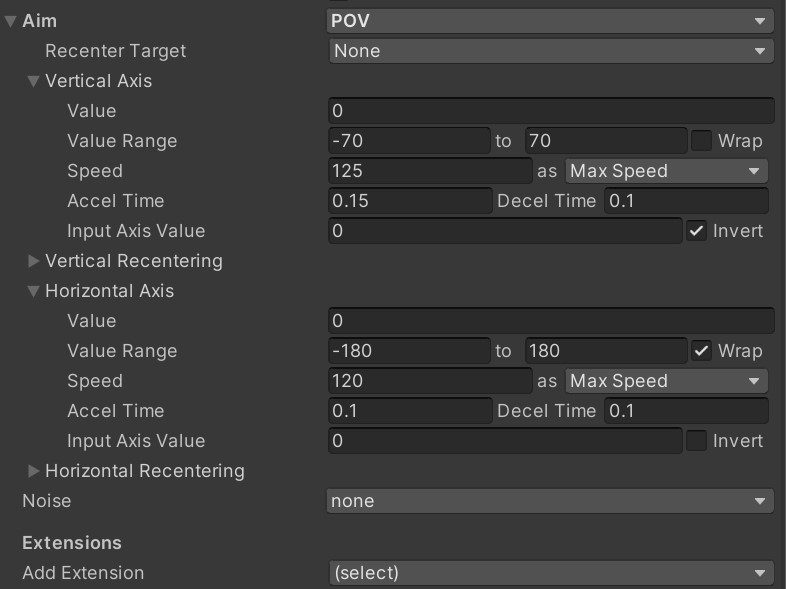
Task: Open Horizontal Axis Max Speed dropdown
Action: tap(666, 381)
